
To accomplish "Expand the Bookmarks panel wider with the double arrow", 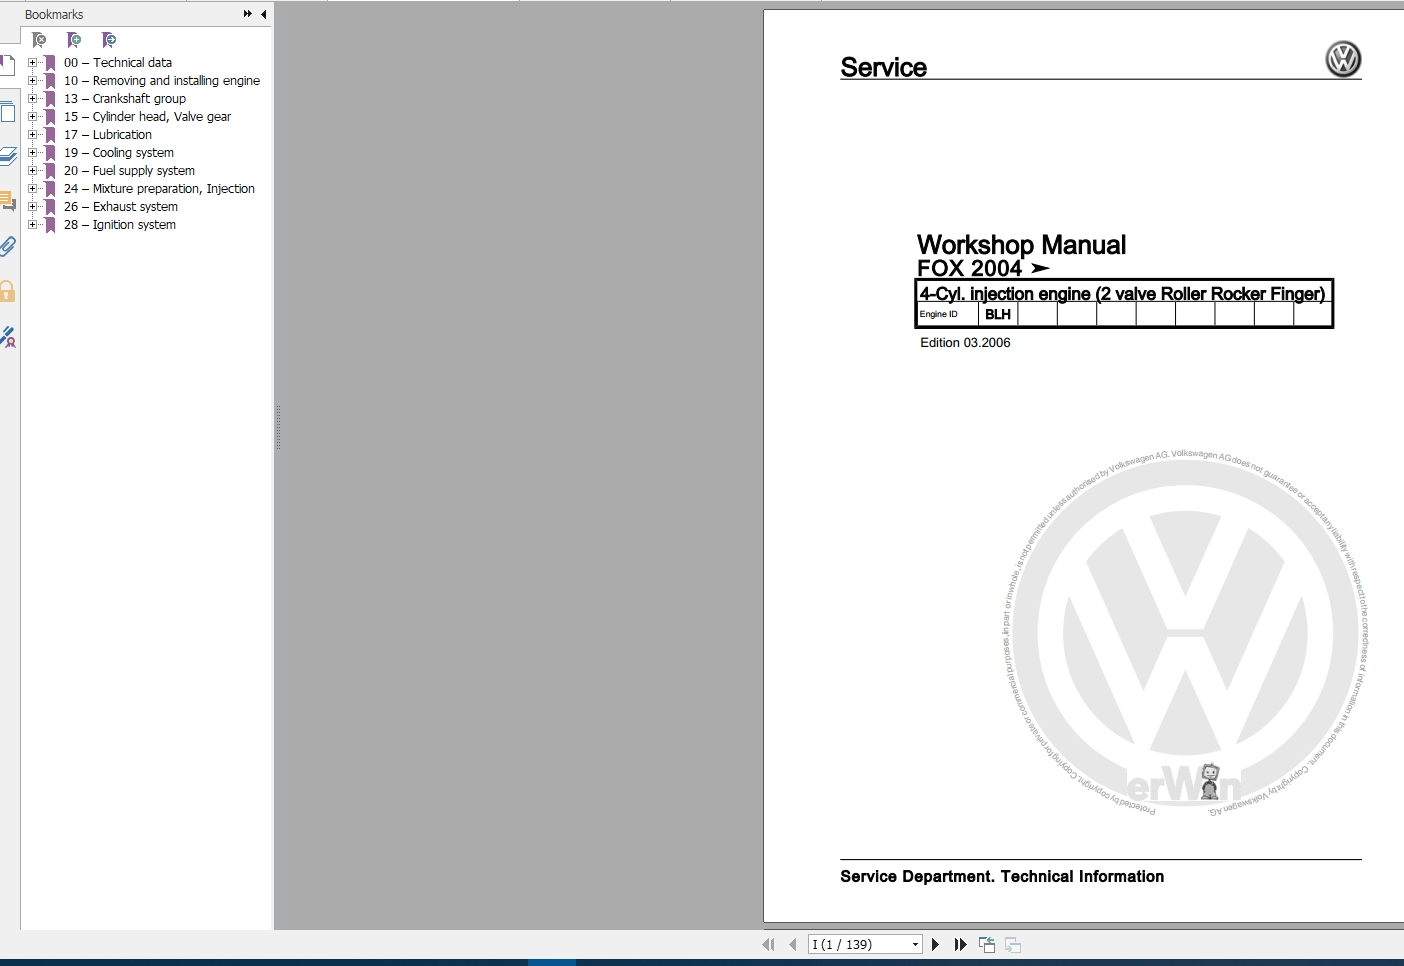I will pyautogui.click(x=247, y=14).
